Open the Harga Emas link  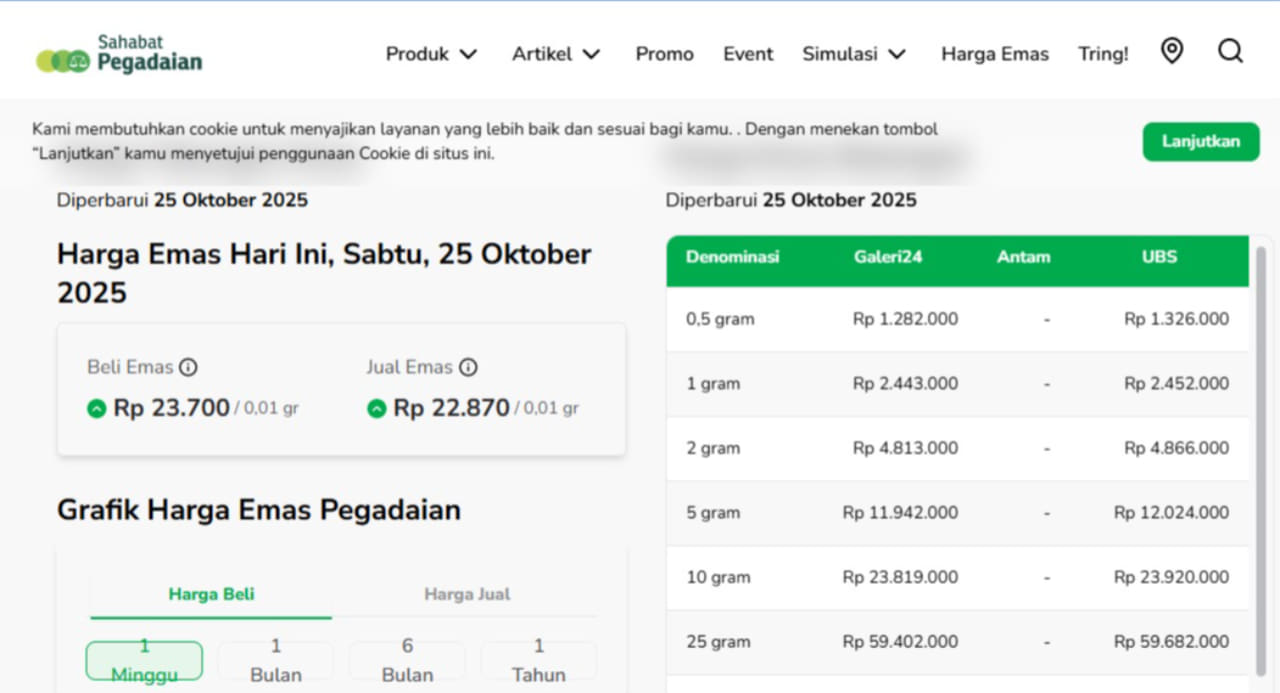coord(994,54)
